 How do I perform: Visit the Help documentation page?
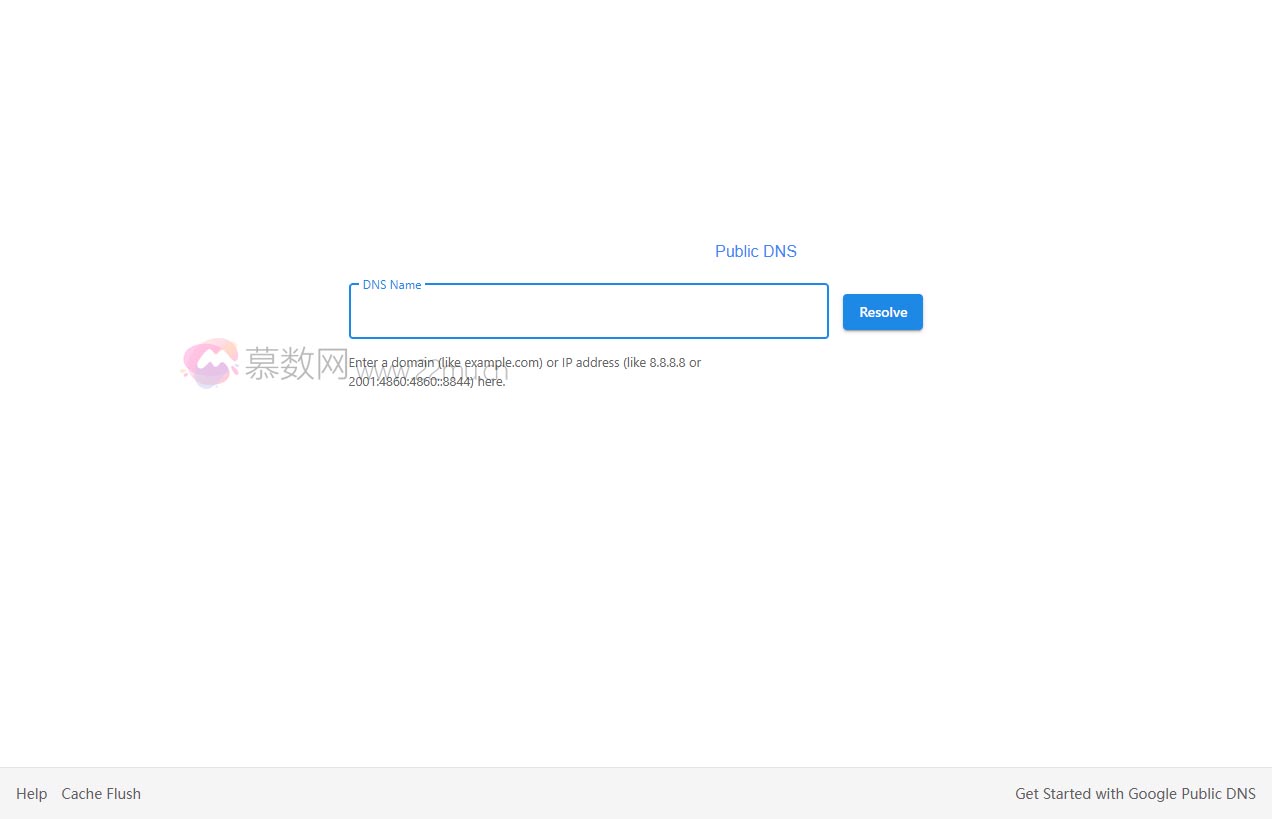click(31, 793)
